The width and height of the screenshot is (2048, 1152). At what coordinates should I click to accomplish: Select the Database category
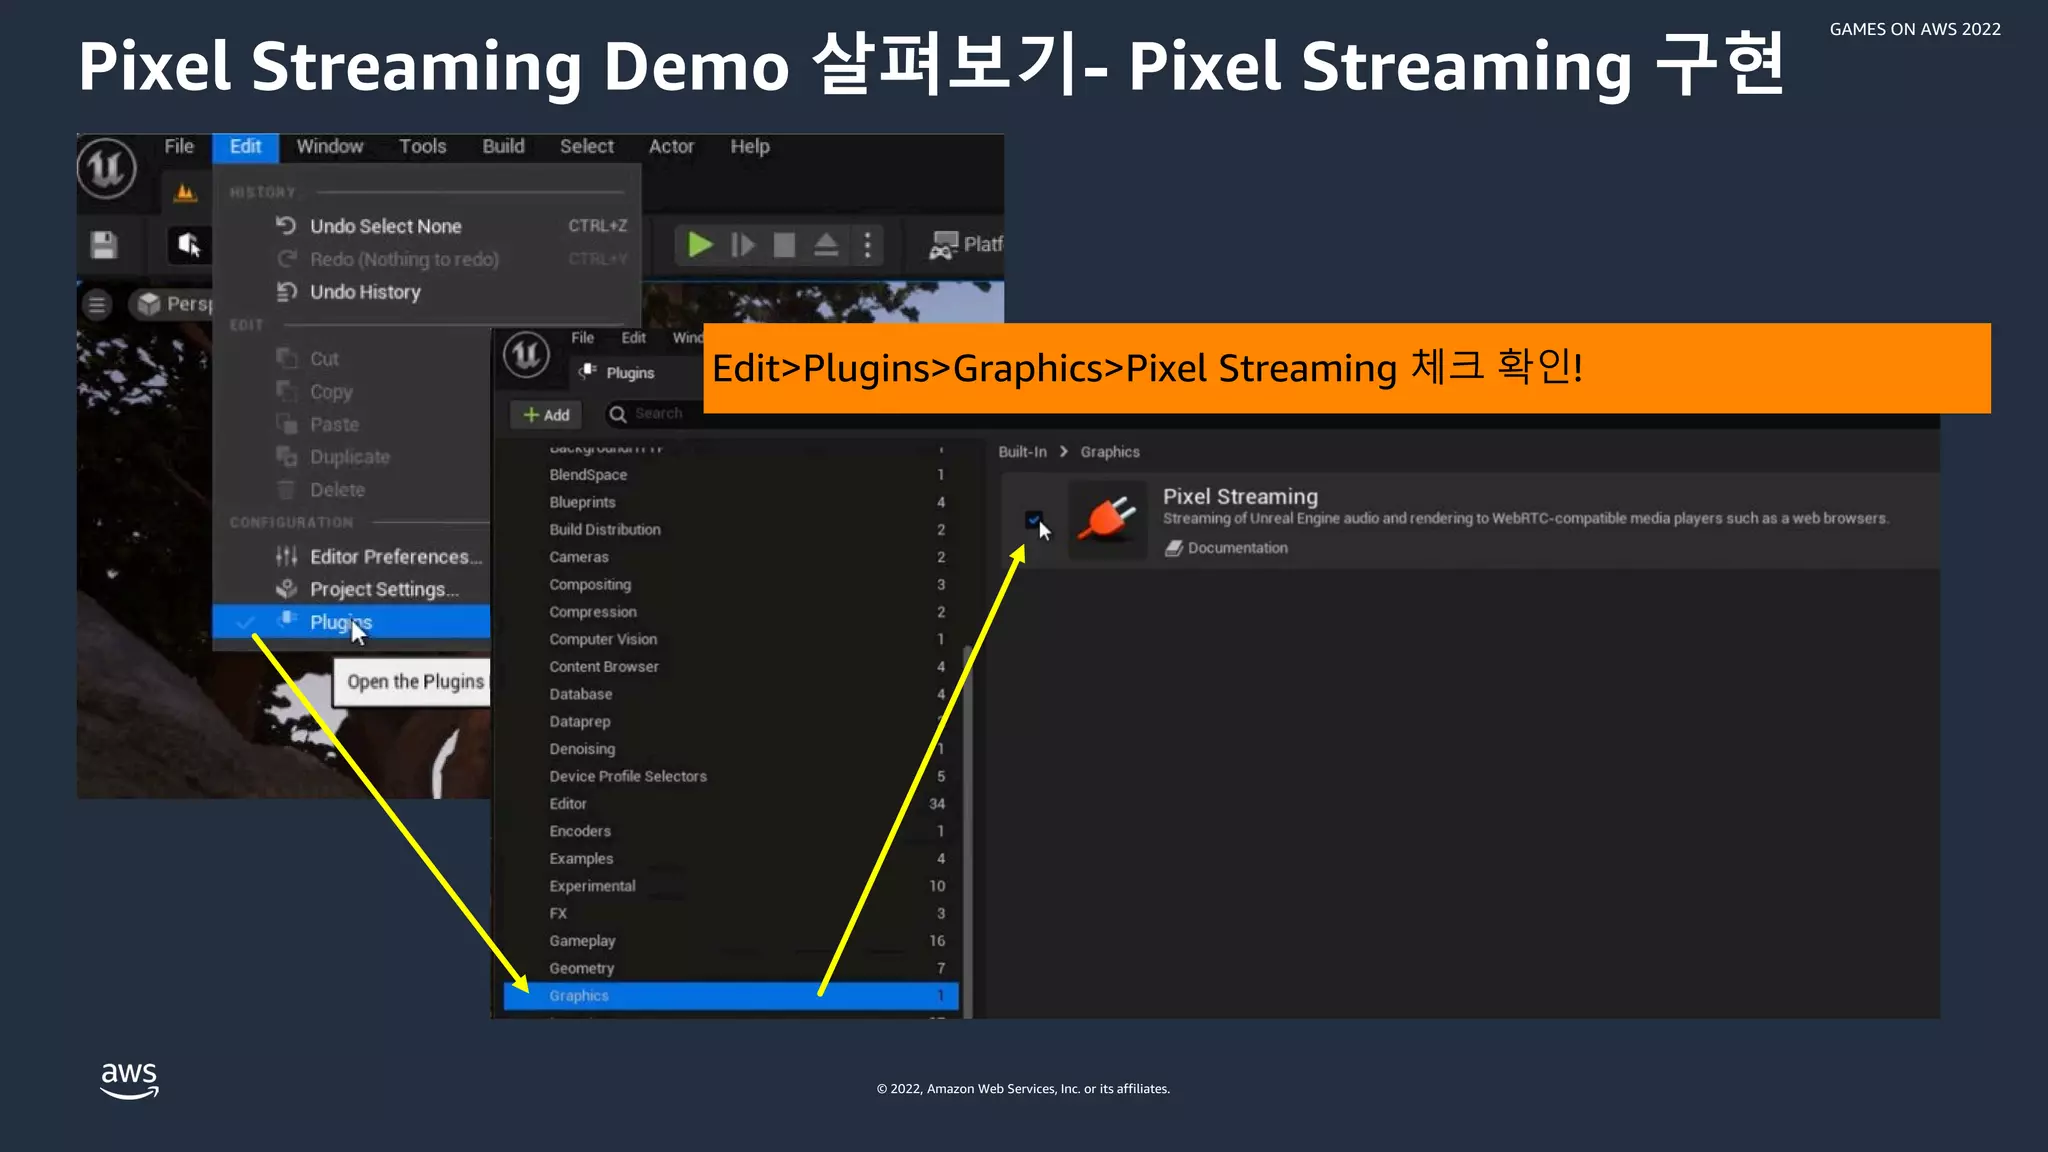click(x=730, y=694)
